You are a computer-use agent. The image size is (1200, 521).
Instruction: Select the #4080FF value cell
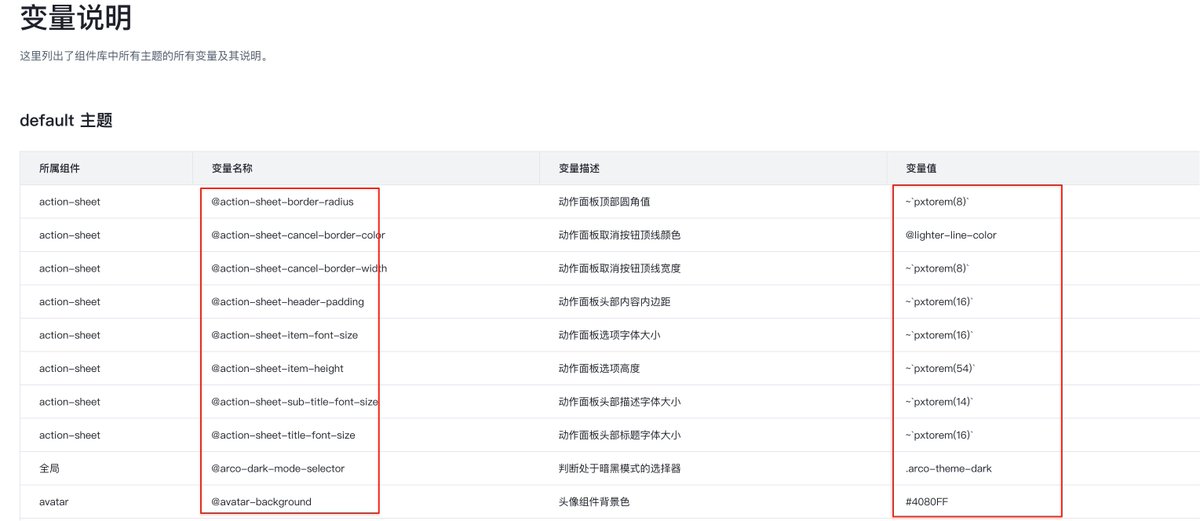926,502
